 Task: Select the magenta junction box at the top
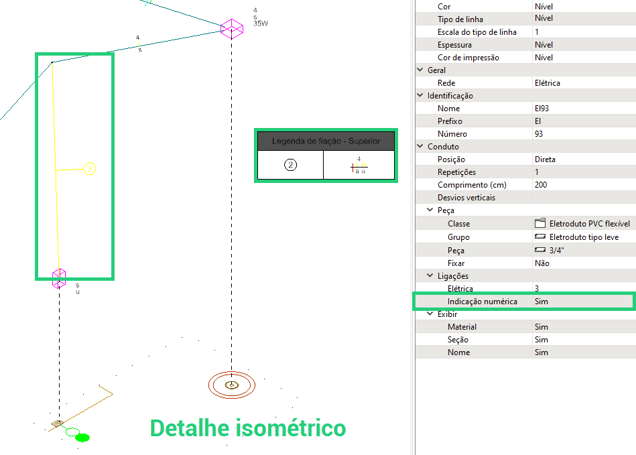coord(232,29)
